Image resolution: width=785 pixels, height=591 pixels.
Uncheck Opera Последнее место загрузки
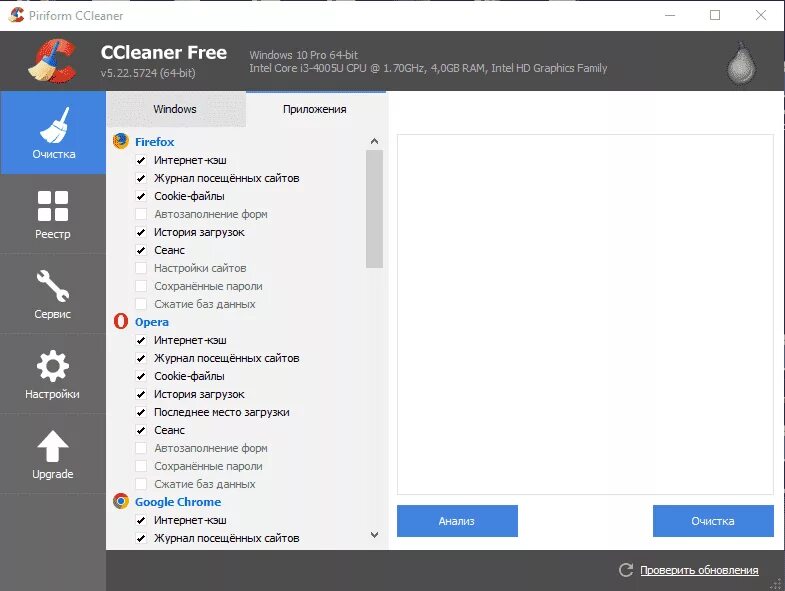tap(141, 412)
